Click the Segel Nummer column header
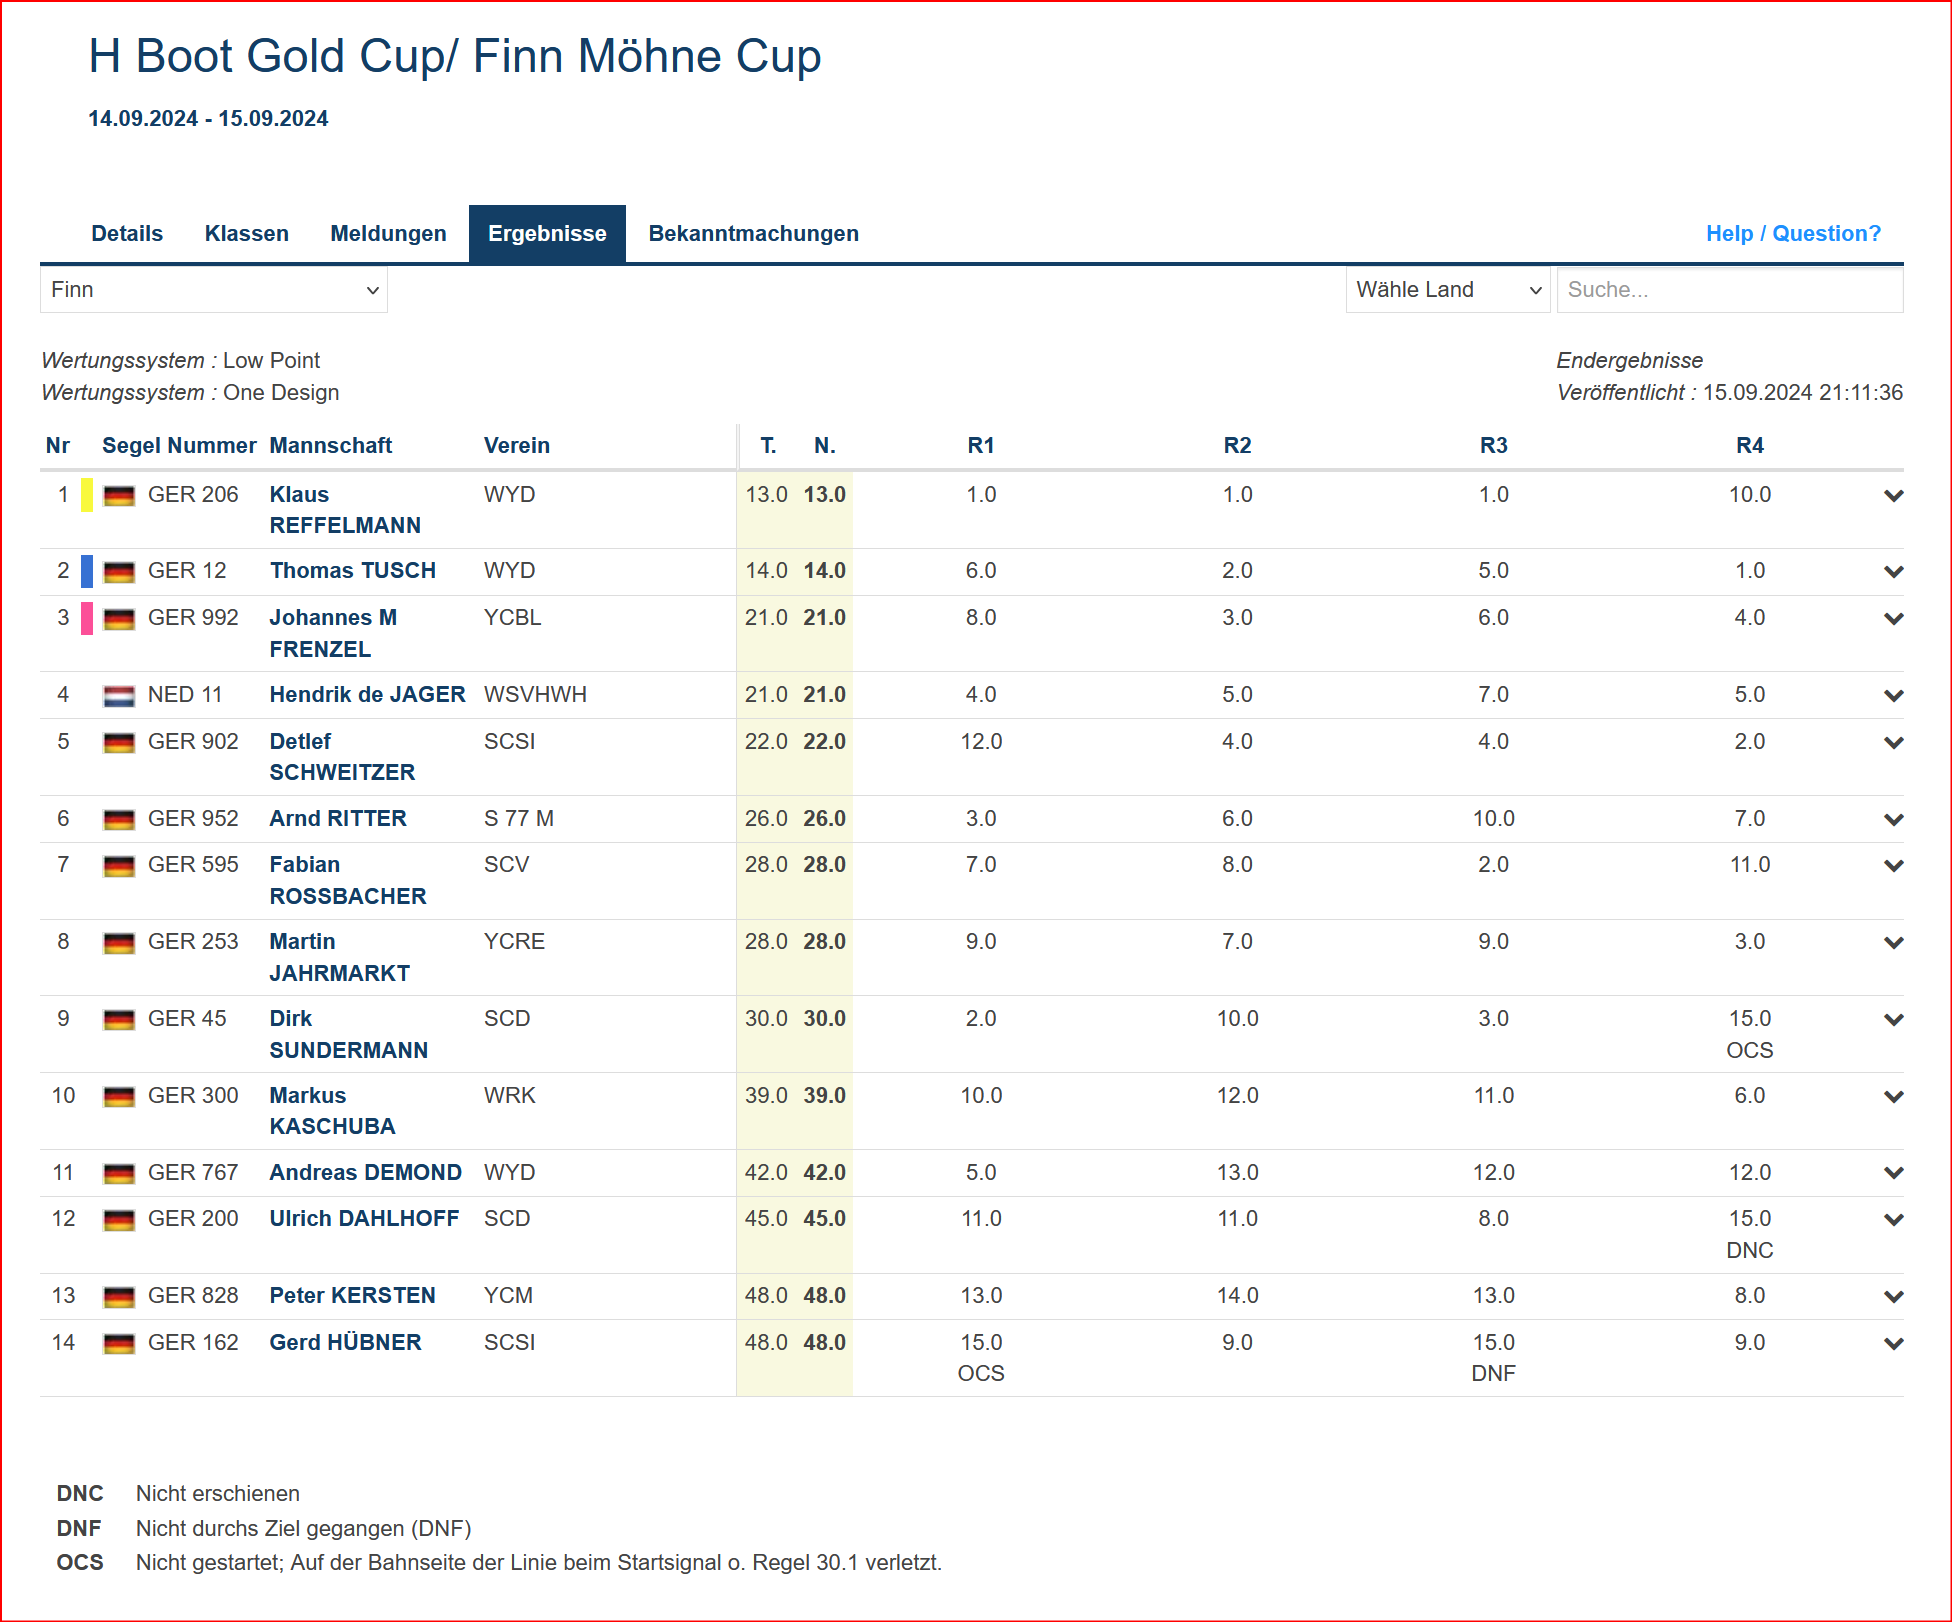1952x1622 pixels. [x=179, y=446]
